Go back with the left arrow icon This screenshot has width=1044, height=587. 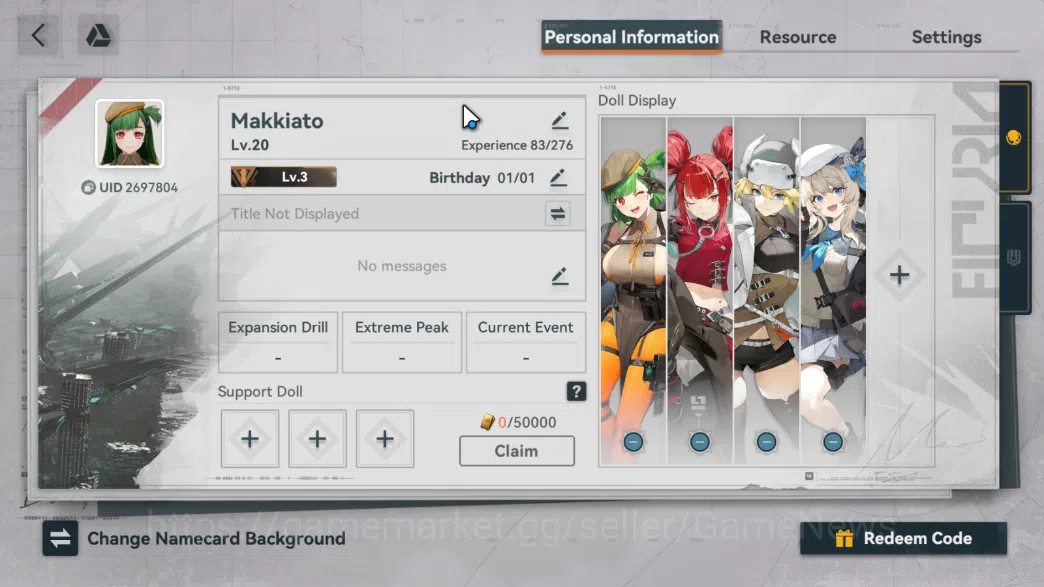[x=39, y=35]
